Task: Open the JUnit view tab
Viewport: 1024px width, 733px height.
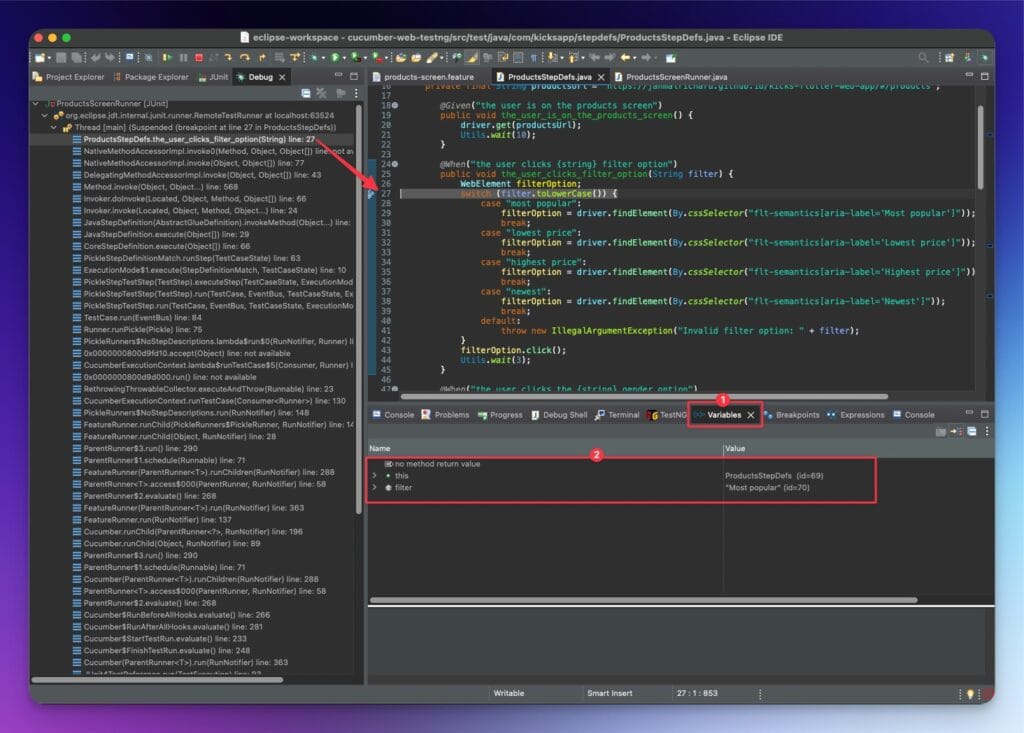Action: [213, 76]
